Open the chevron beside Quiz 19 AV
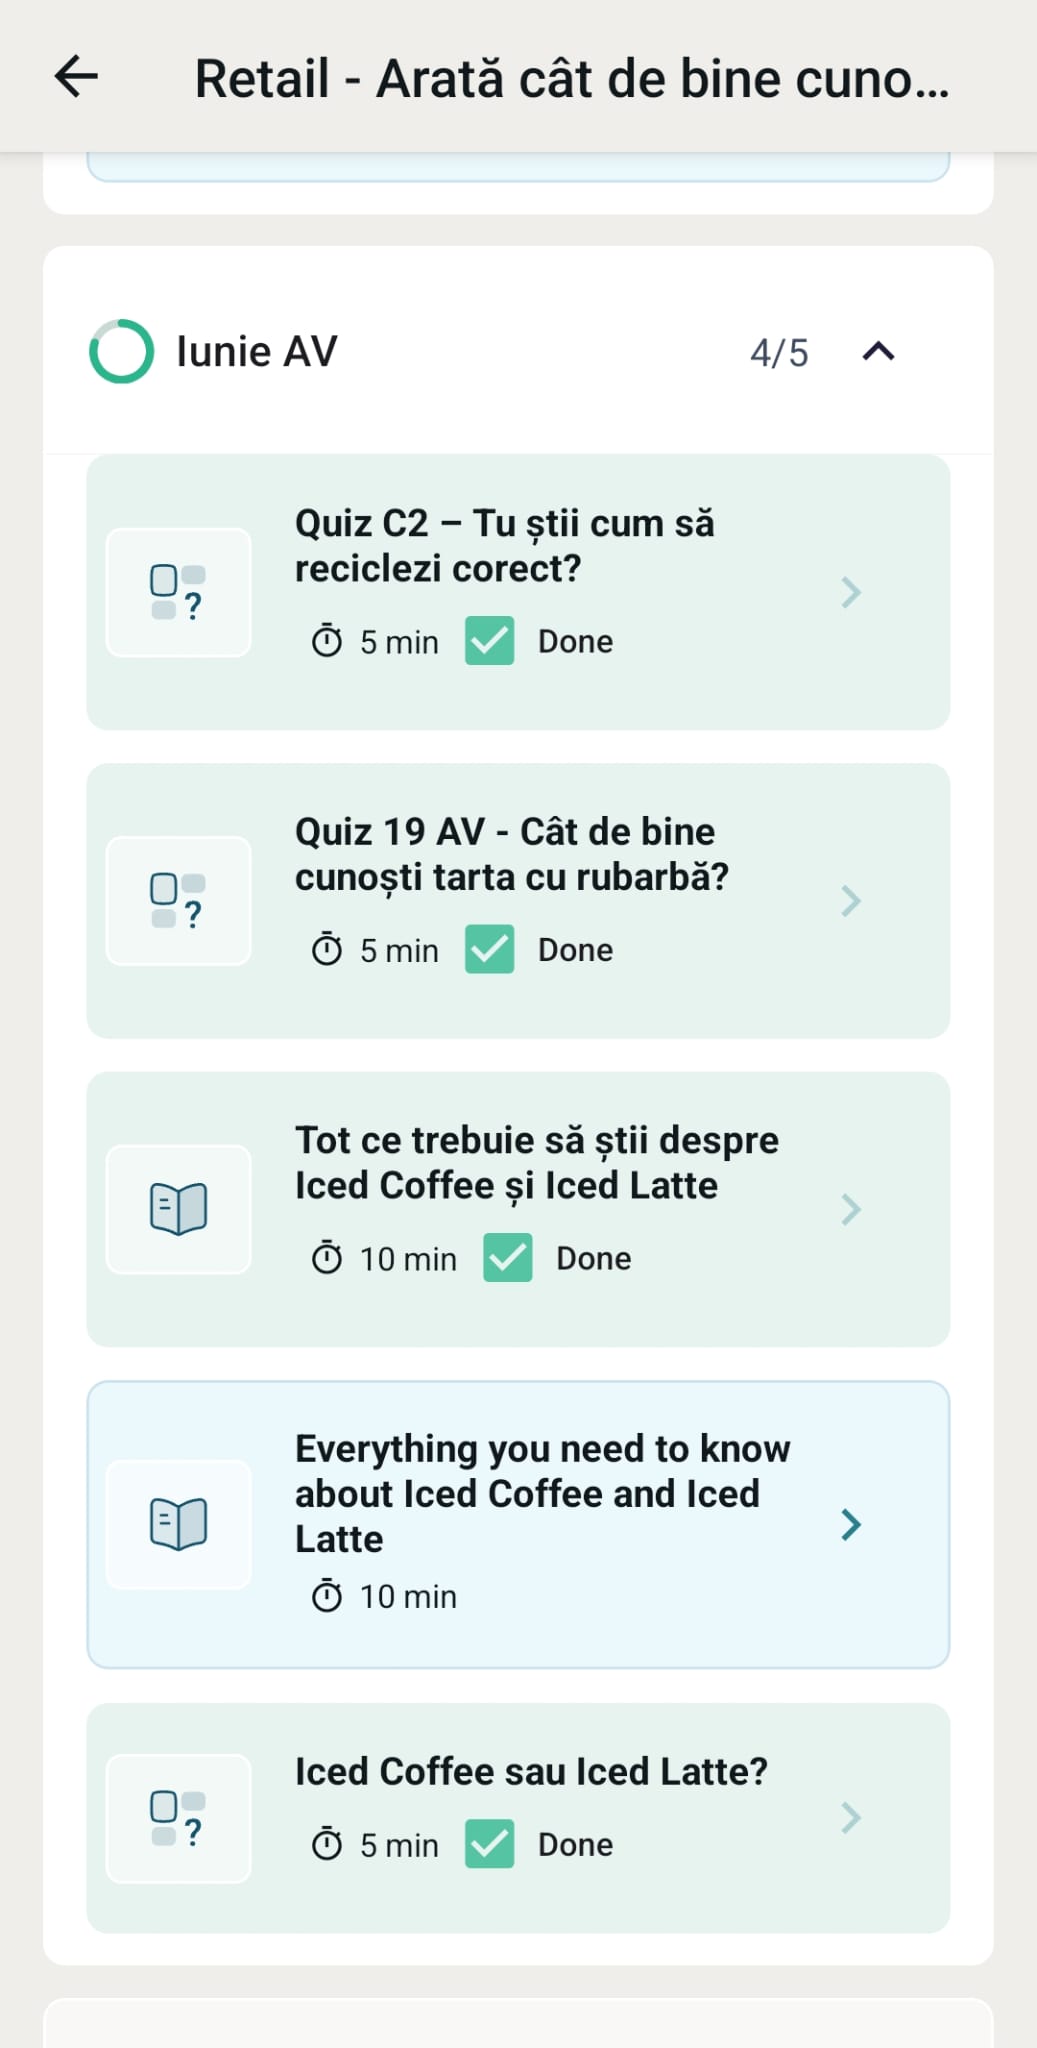1037x2048 pixels. (x=851, y=901)
